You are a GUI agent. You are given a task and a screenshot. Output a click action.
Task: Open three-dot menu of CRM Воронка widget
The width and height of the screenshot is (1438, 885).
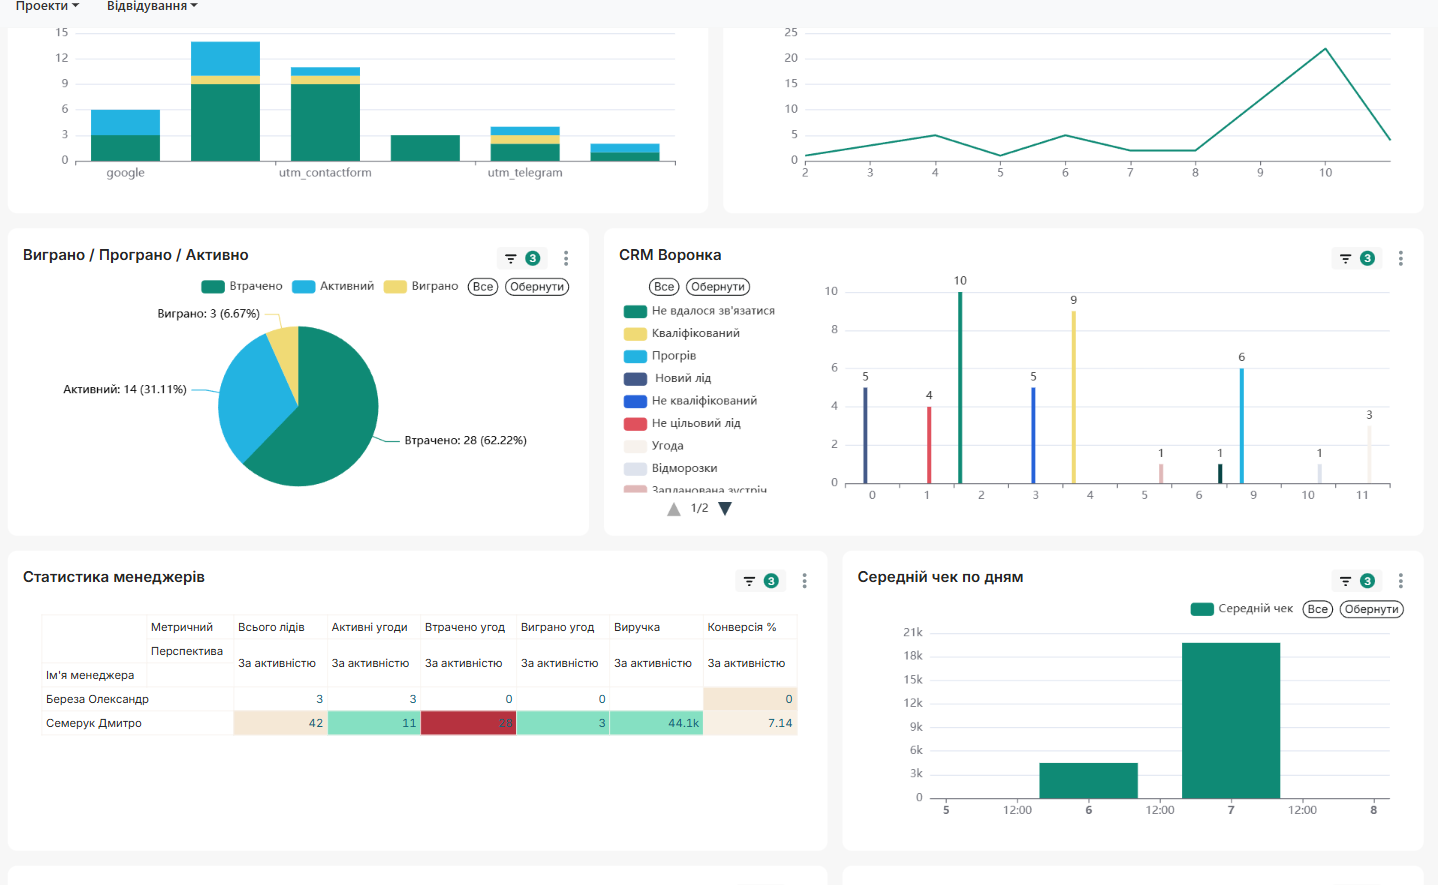coord(1401,258)
